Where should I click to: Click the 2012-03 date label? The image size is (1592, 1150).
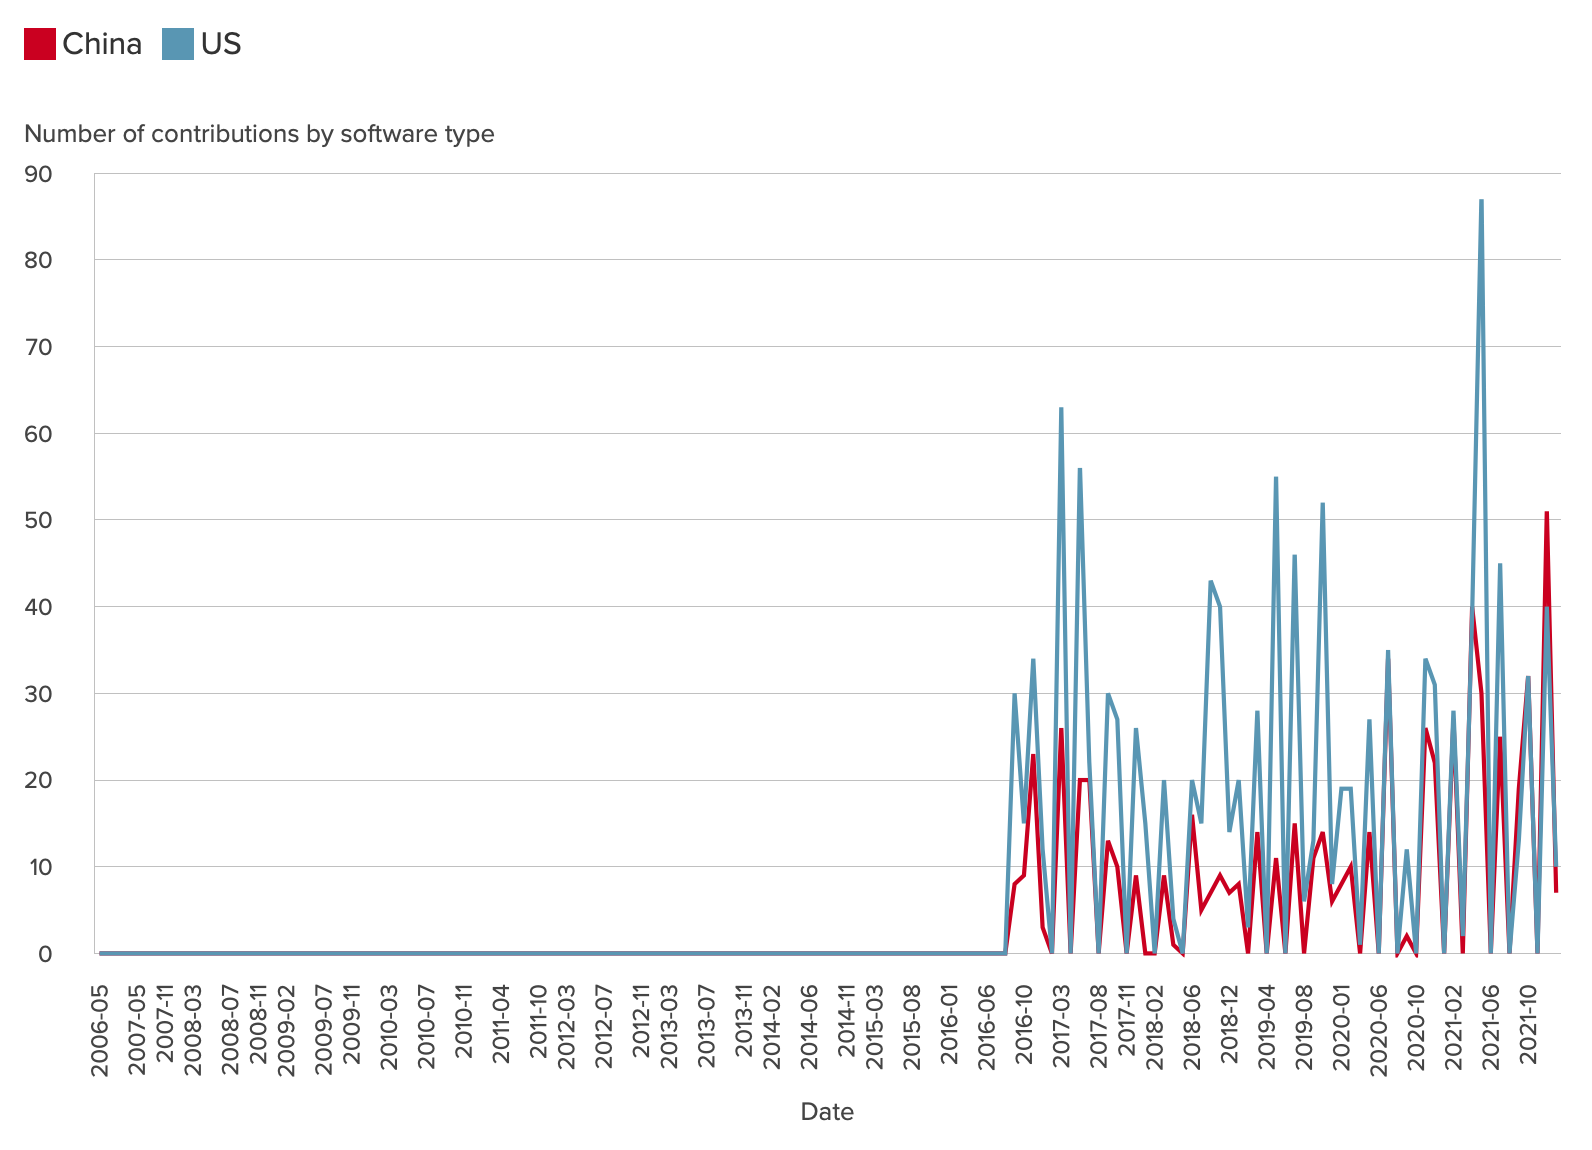tap(567, 1029)
